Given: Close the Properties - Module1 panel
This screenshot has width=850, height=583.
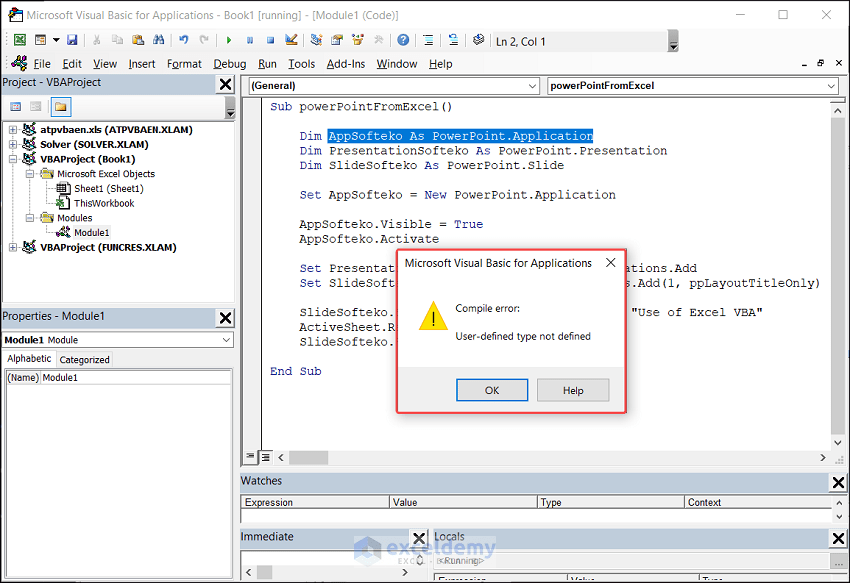Looking at the screenshot, I should pos(225,318).
